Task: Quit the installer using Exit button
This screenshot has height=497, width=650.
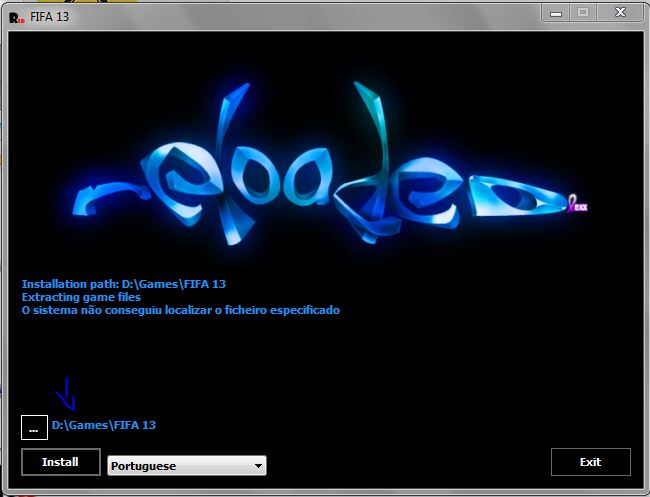Action: pyautogui.click(x=590, y=462)
